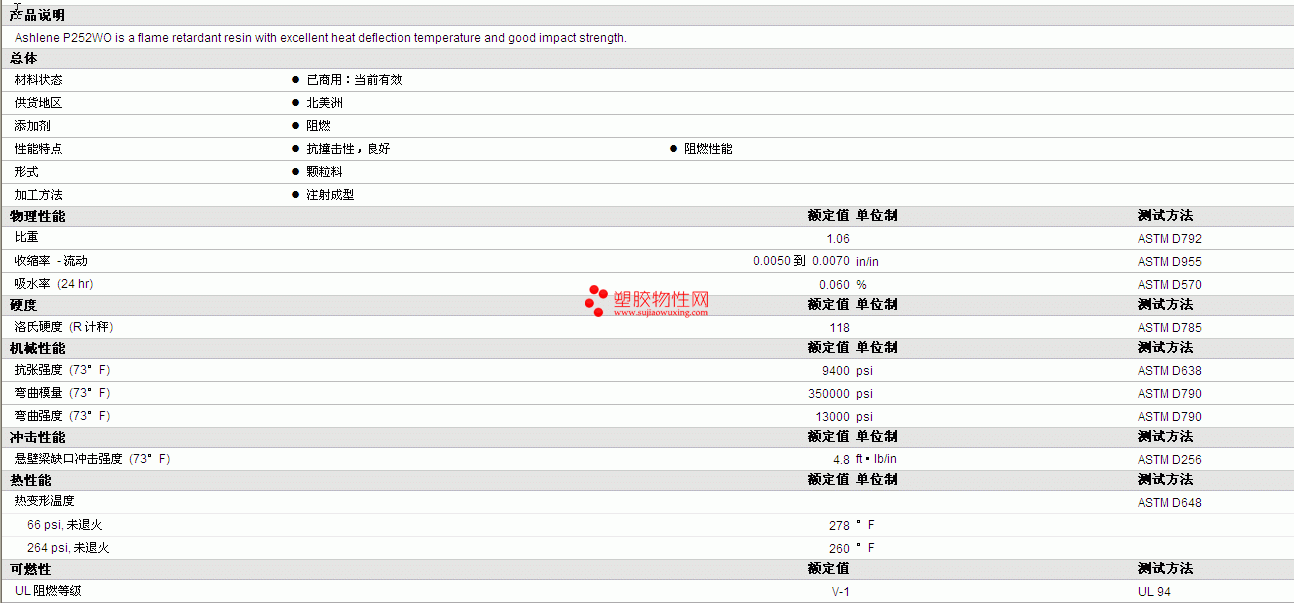Click test method UL 94
Image resolution: width=1294 pixels, height=603 pixels.
tap(1154, 592)
